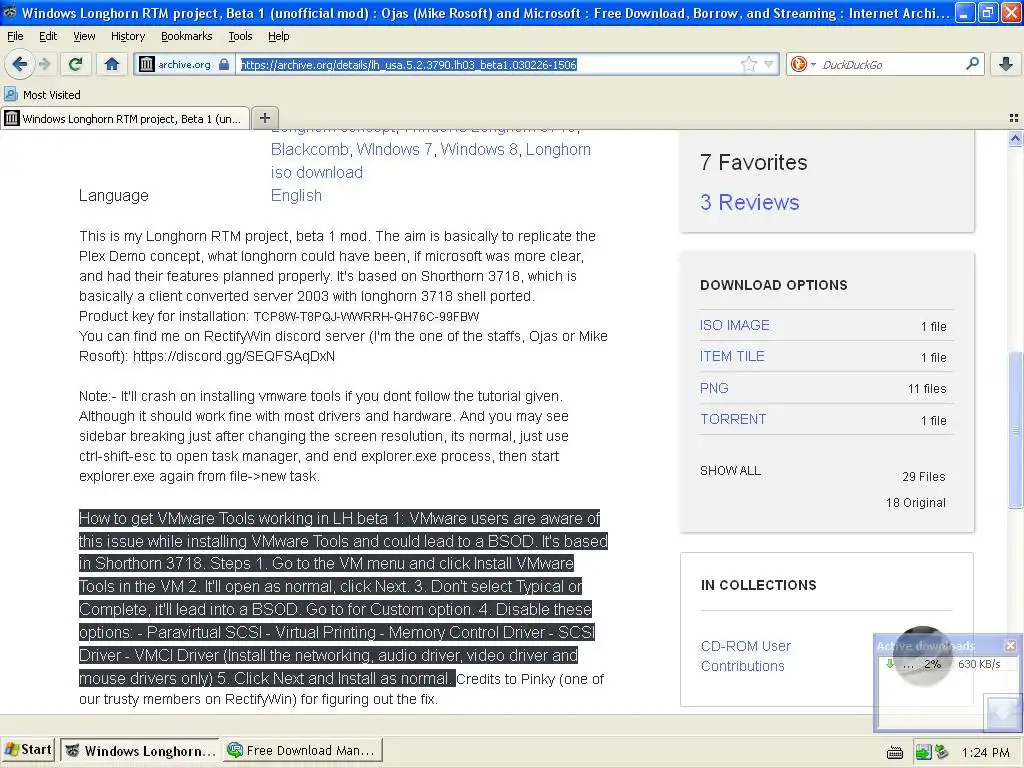The width and height of the screenshot is (1024, 768).
Task: Open the Edit menu
Action: tap(48, 36)
